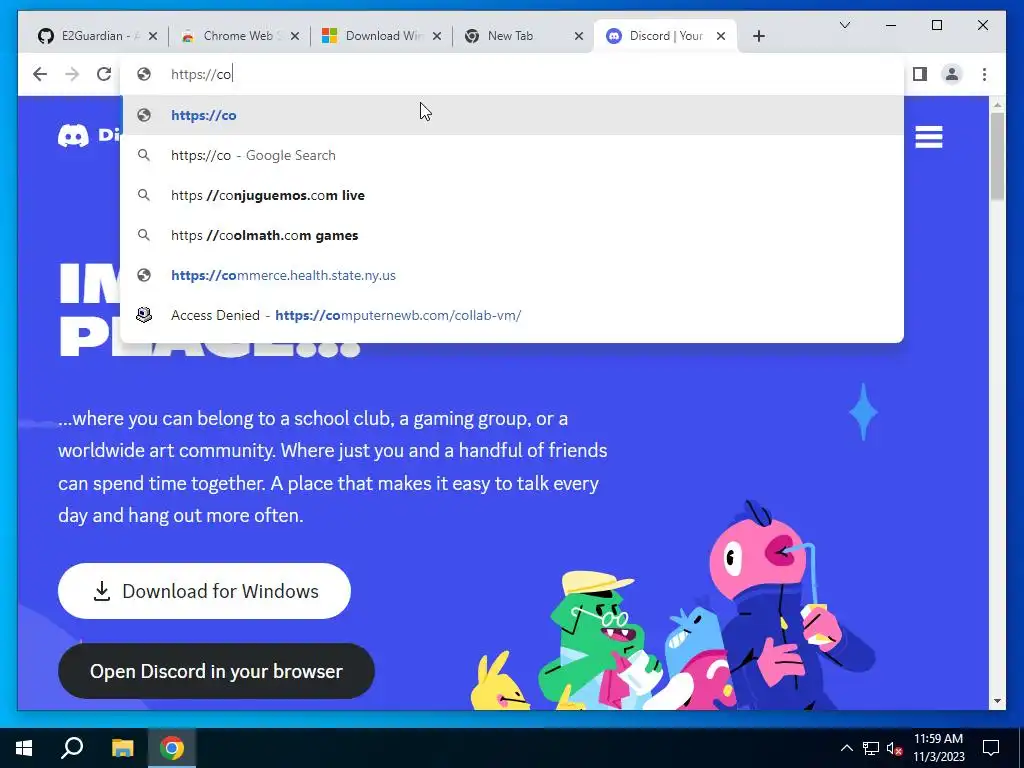Viewport: 1024px width, 768px height.
Task: Go back using the browser back arrow
Action: pos(40,74)
